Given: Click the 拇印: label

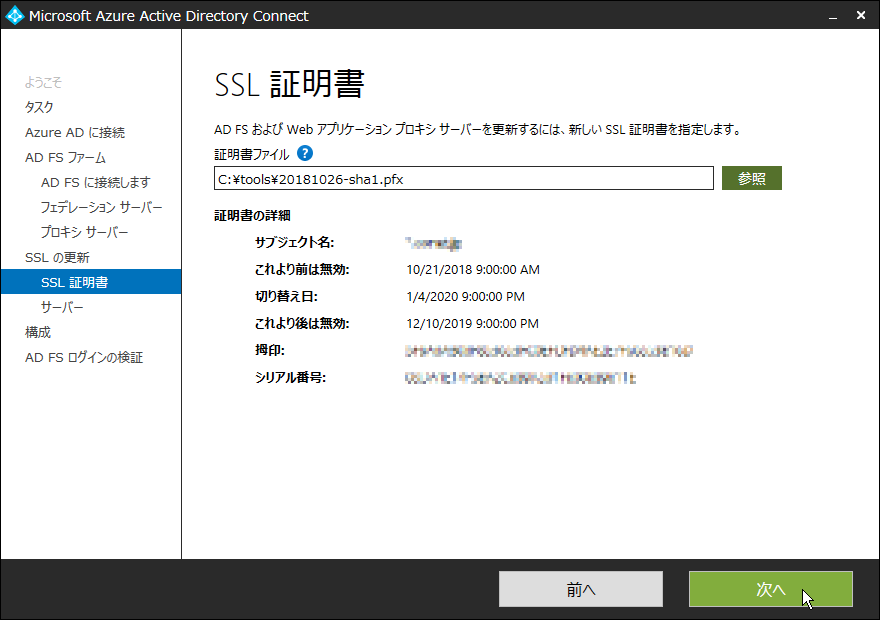Looking at the screenshot, I should tap(270, 350).
